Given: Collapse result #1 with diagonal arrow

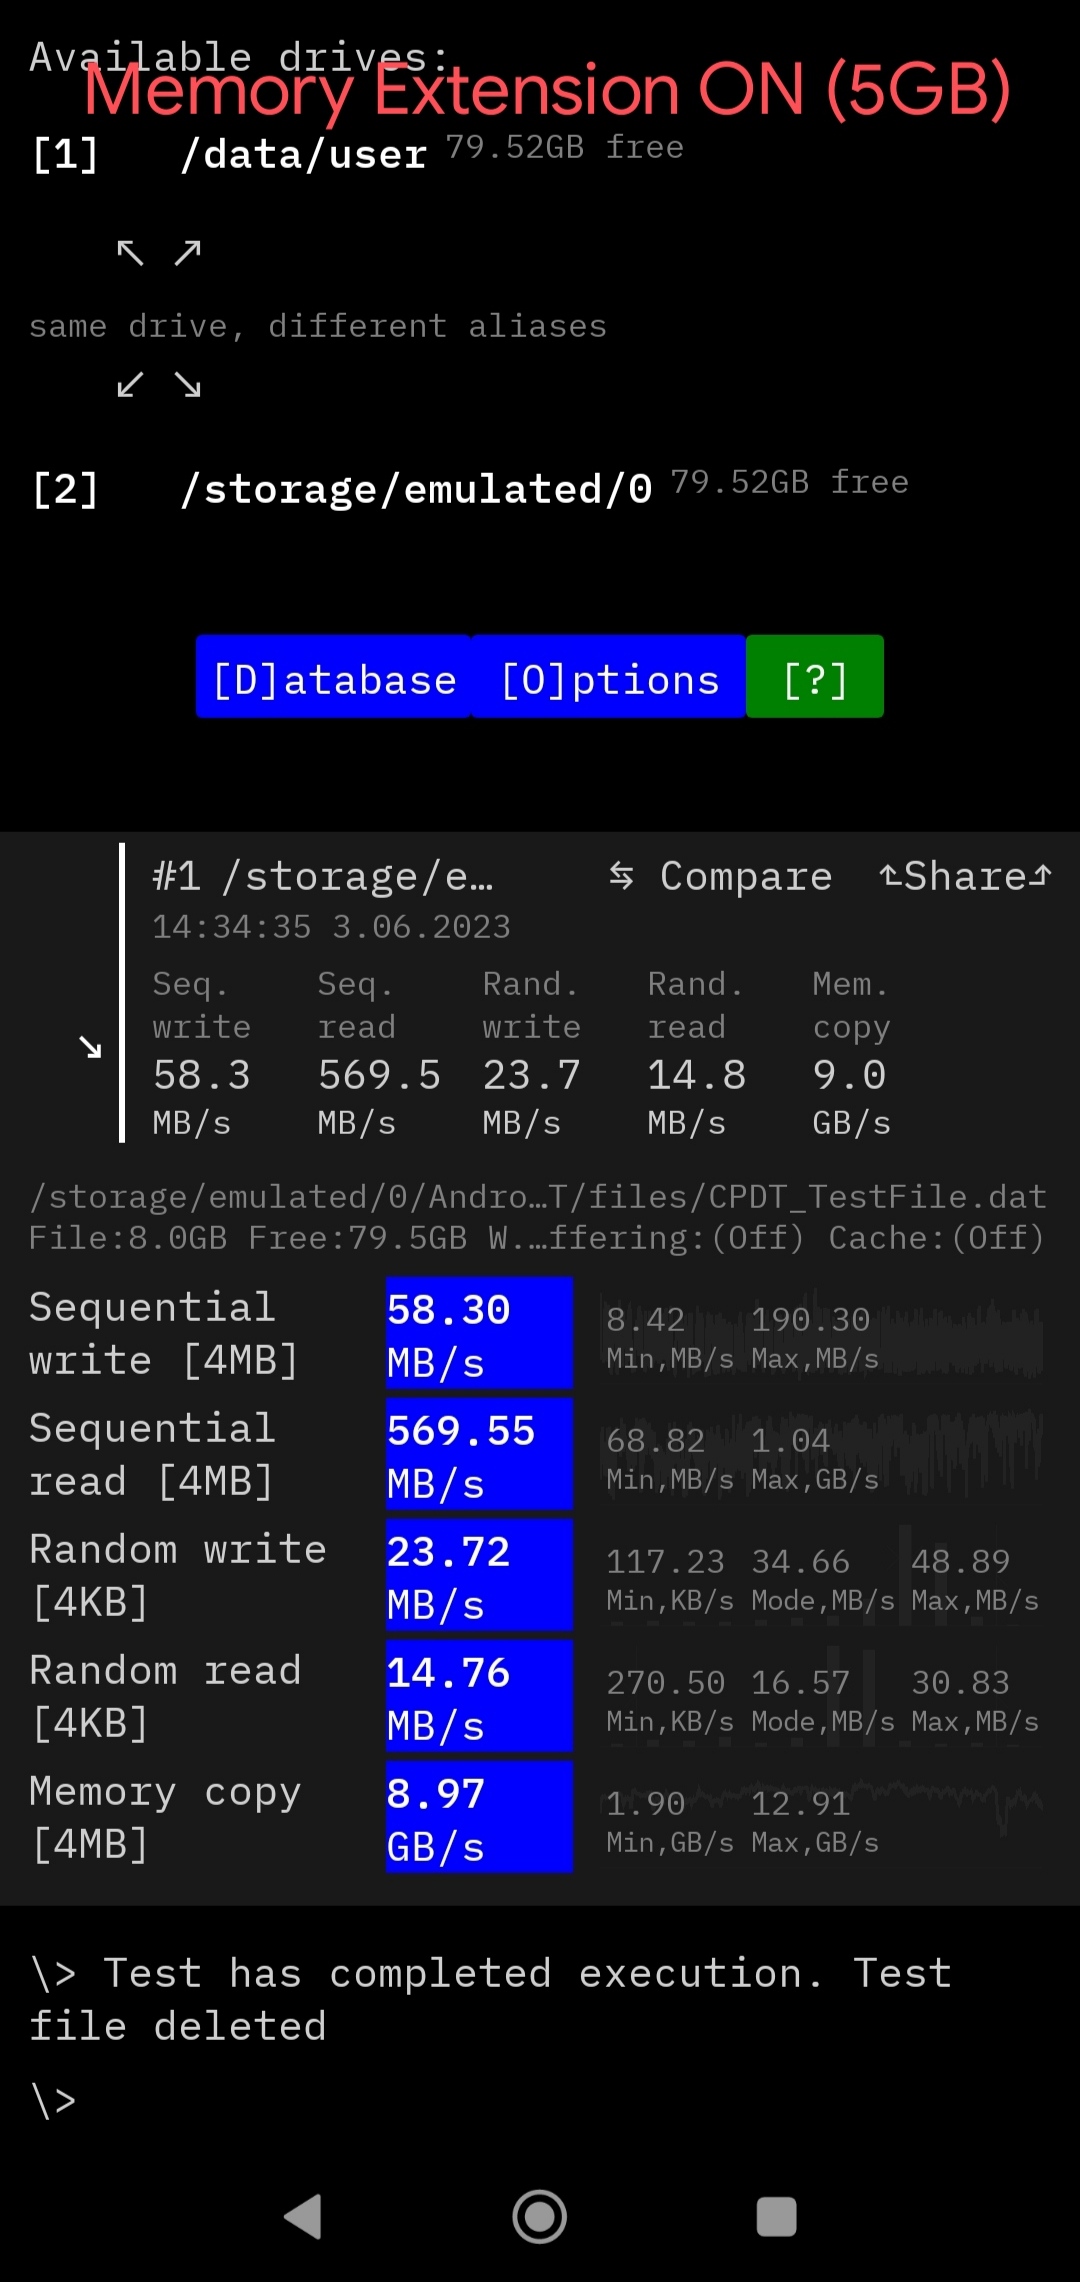Looking at the screenshot, I should coord(90,1047).
